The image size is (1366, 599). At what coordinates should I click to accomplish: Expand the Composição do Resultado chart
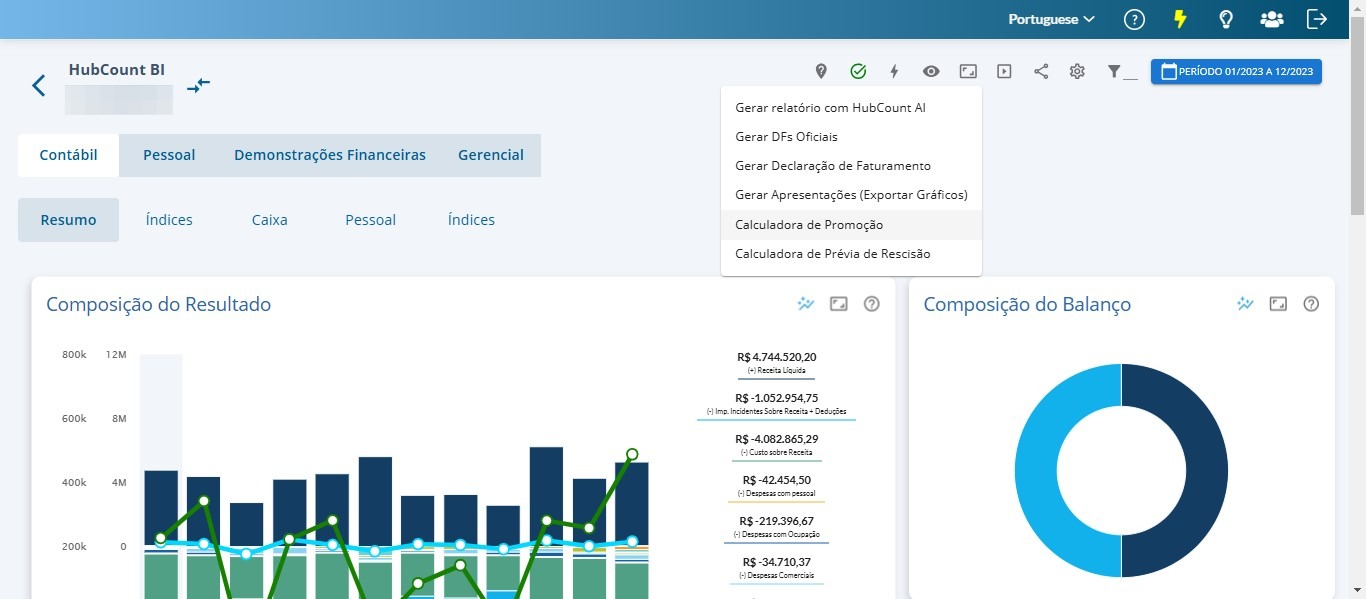pyautogui.click(x=839, y=304)
